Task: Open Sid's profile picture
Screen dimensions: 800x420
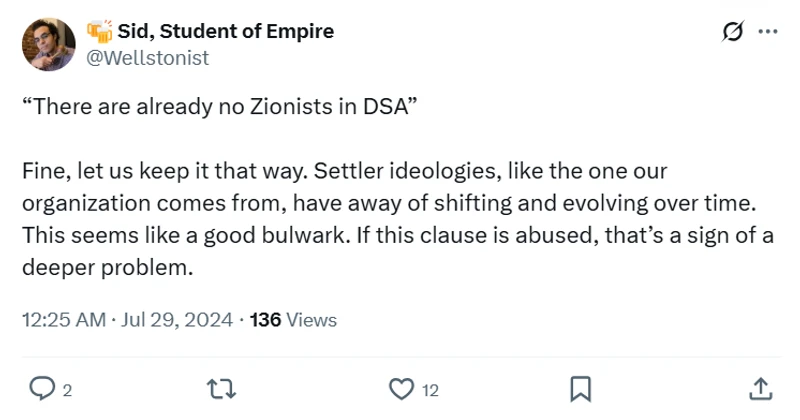Action: [x=48, y=44]
